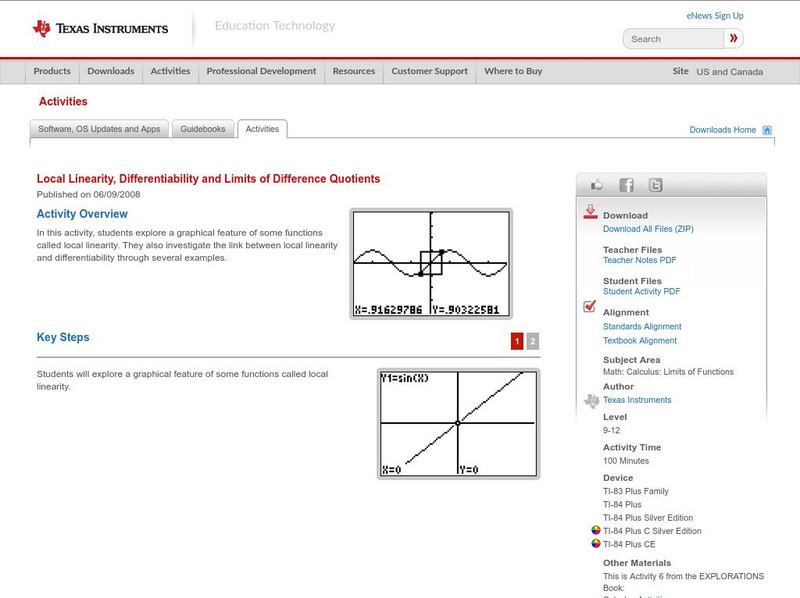
Task: Share activity via the Facebook icon
Action: pyautogui.click(x=626, y=185)
